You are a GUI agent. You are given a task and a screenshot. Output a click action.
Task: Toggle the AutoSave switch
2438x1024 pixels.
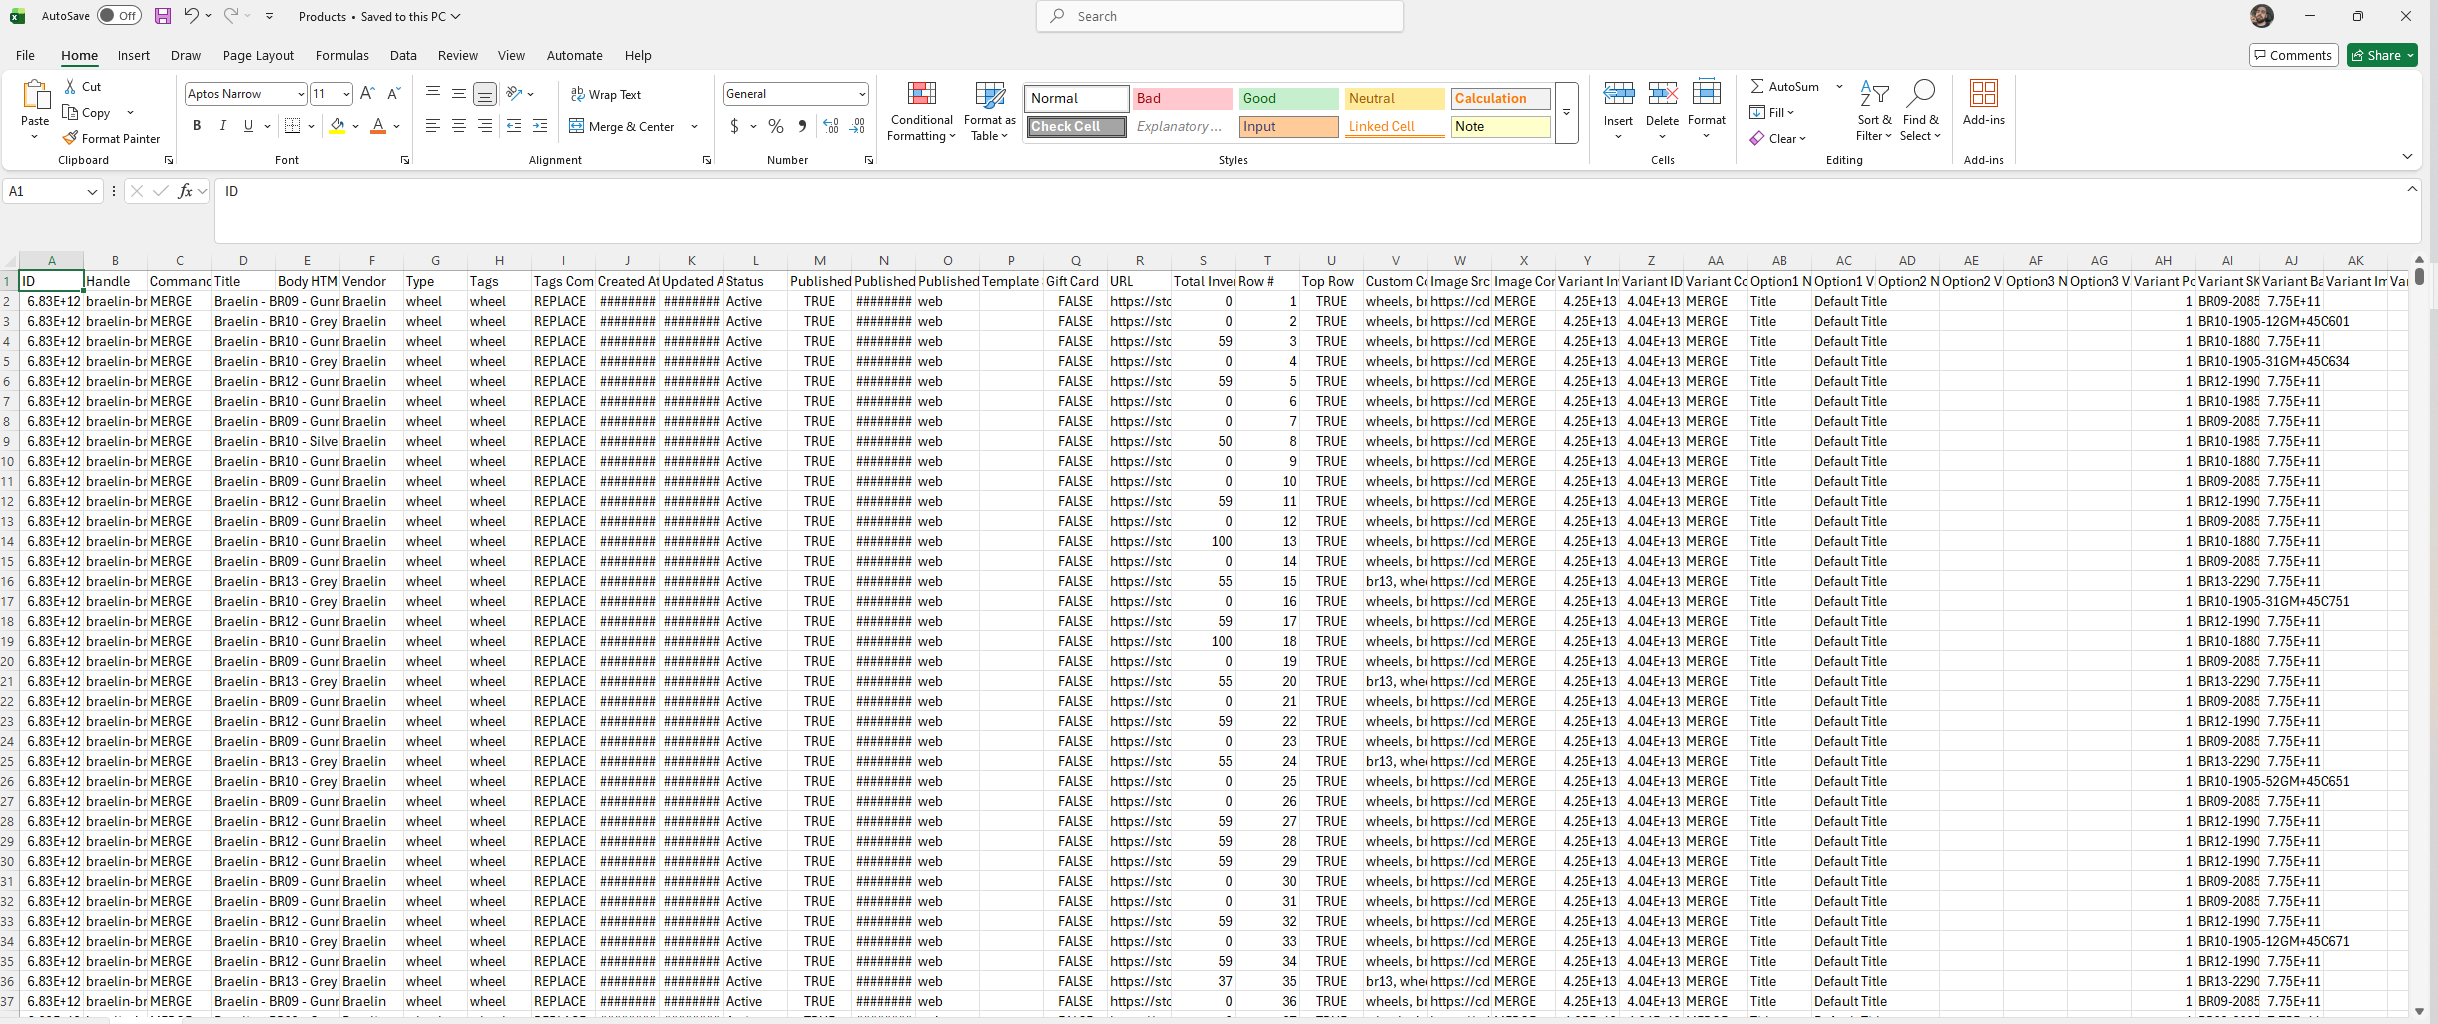119,15
